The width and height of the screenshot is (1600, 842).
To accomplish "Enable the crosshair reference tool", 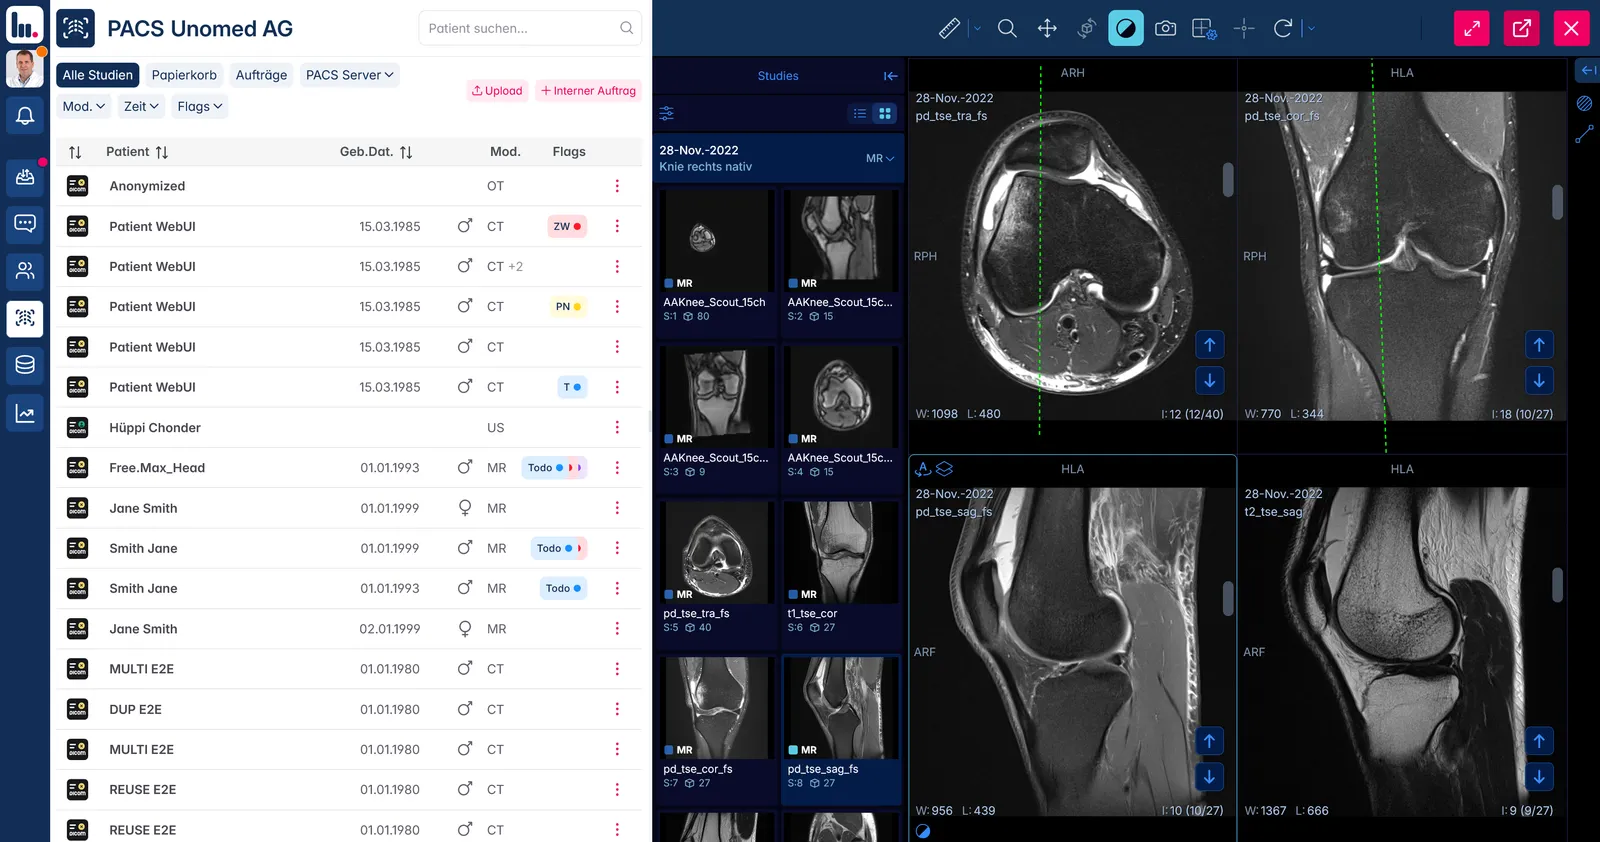I will (x=1244, y=29).
